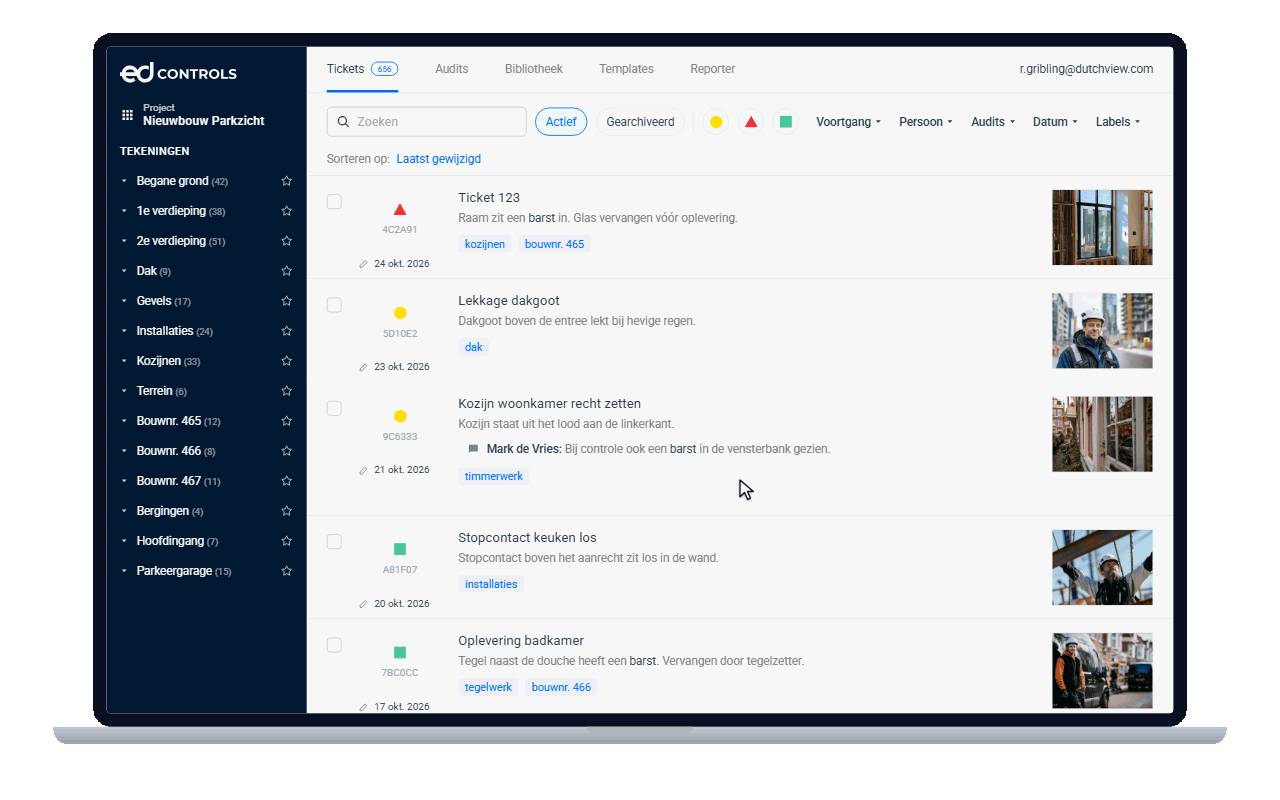Filter tickets by yellow circle status
This screenshot has width=1280, height=800.
[x=716, y=122]
